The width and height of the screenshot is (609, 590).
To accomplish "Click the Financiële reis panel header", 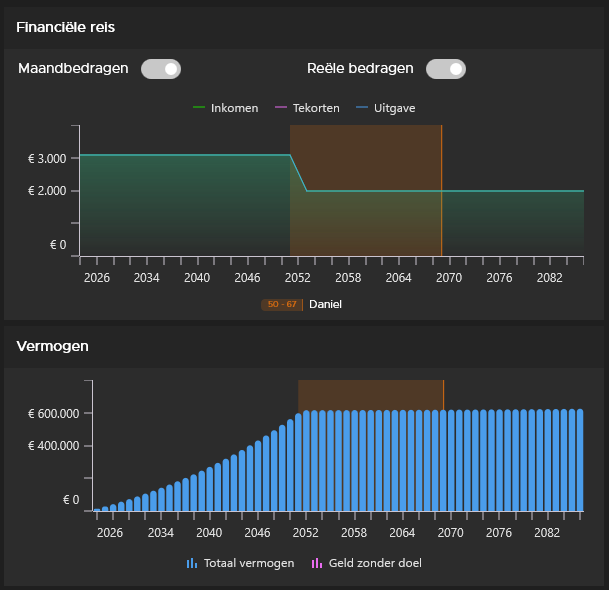I will click(x=66, y=27).
